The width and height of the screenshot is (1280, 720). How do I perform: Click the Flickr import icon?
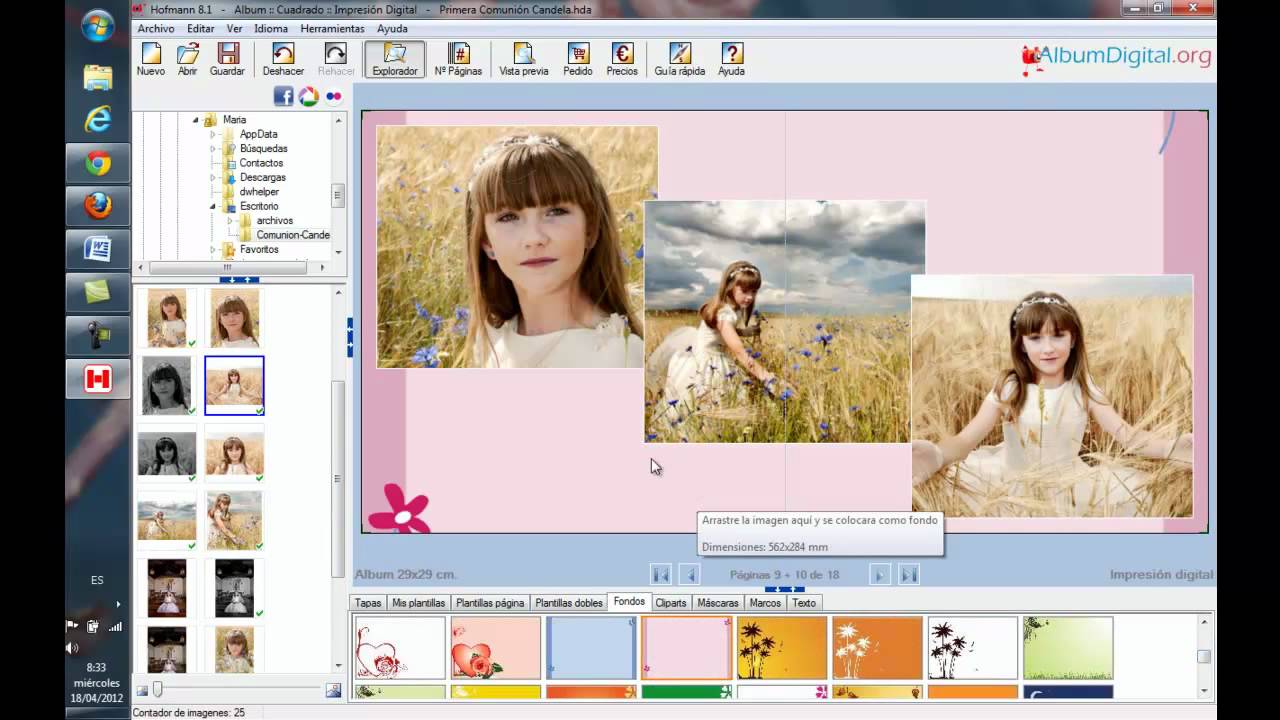(333, 96)
